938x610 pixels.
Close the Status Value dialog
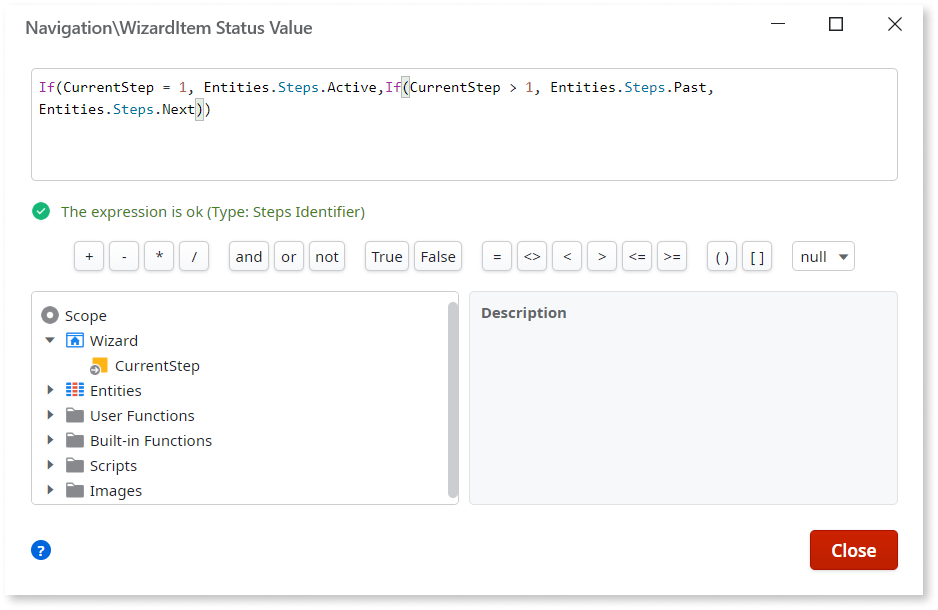click(x=853, y=549)
